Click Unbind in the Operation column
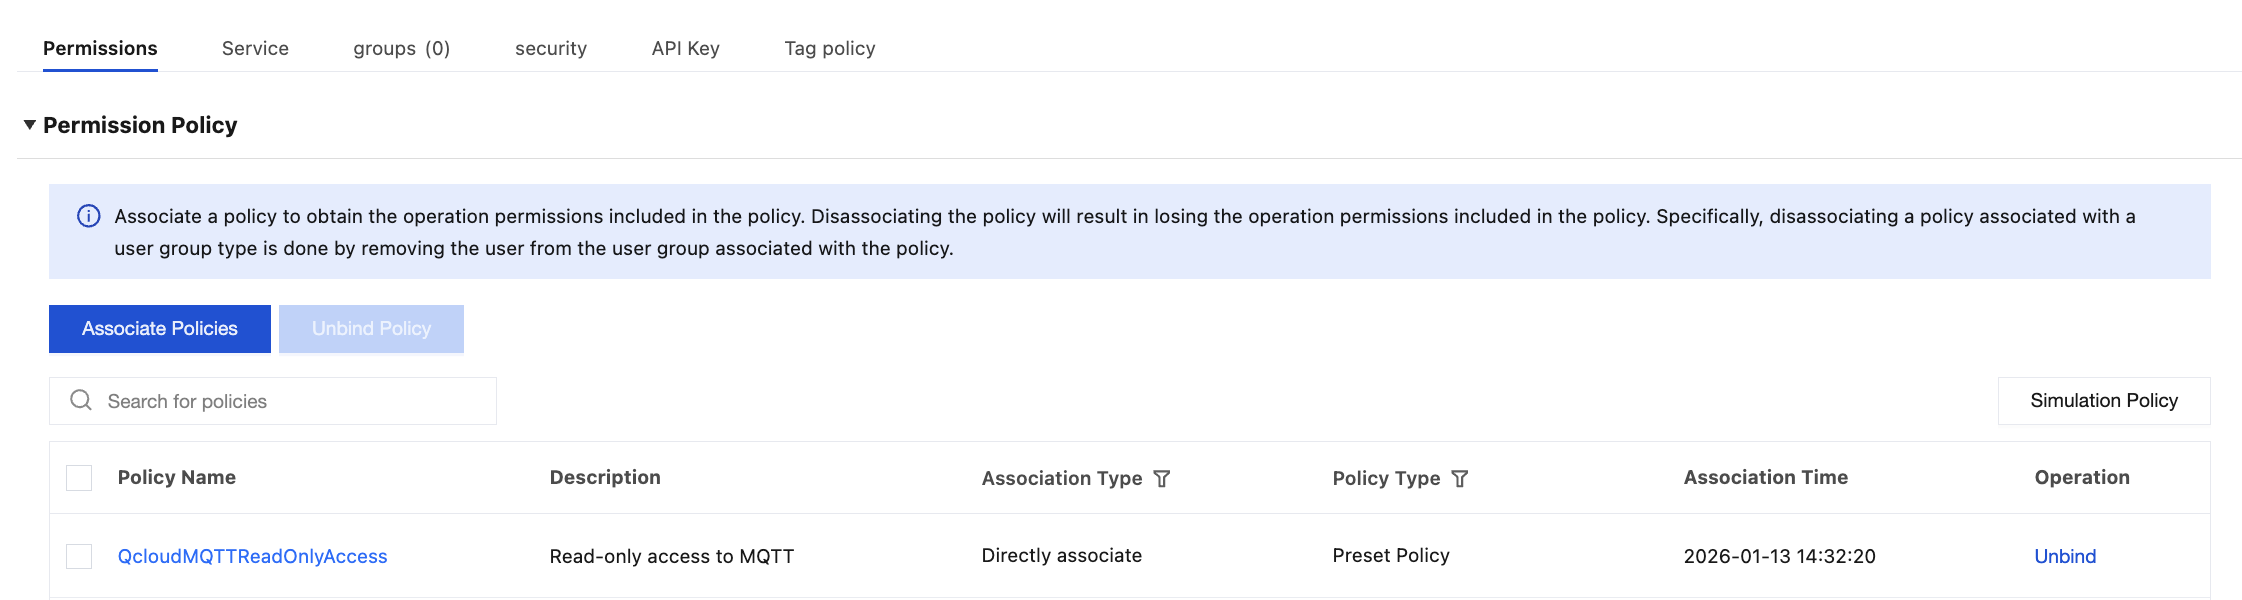Image resolution: width=2242 pixels, height=600 pixels. click(2065, 556)
